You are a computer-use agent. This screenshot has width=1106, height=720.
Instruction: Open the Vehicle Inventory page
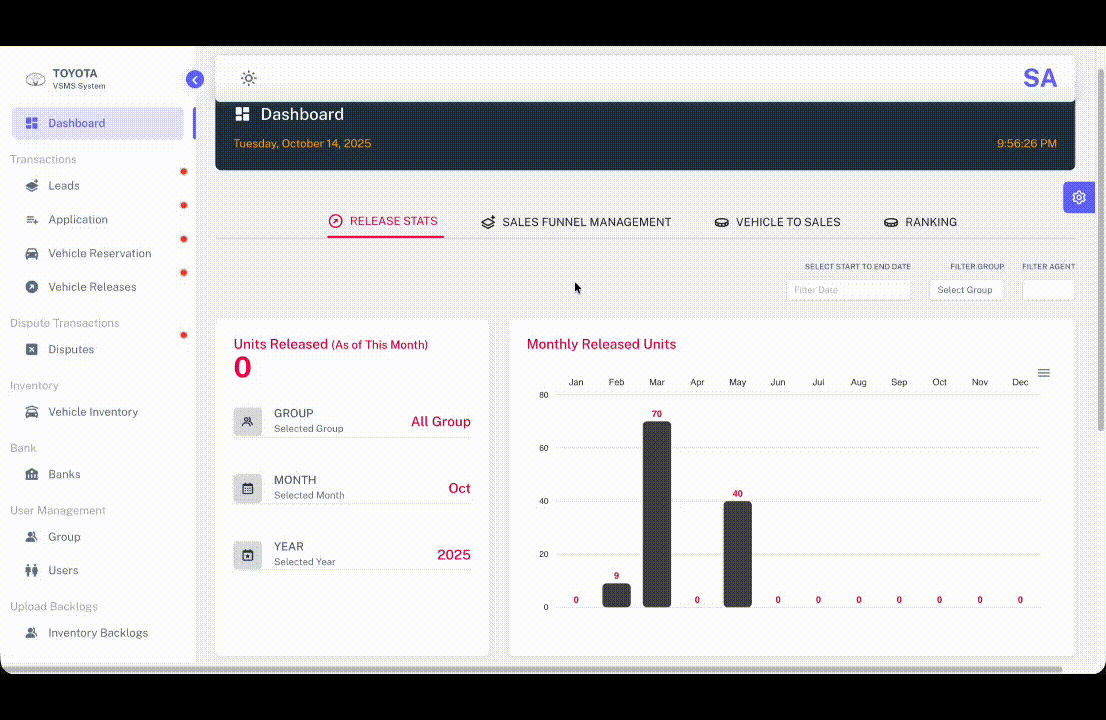tap(33, 412)
